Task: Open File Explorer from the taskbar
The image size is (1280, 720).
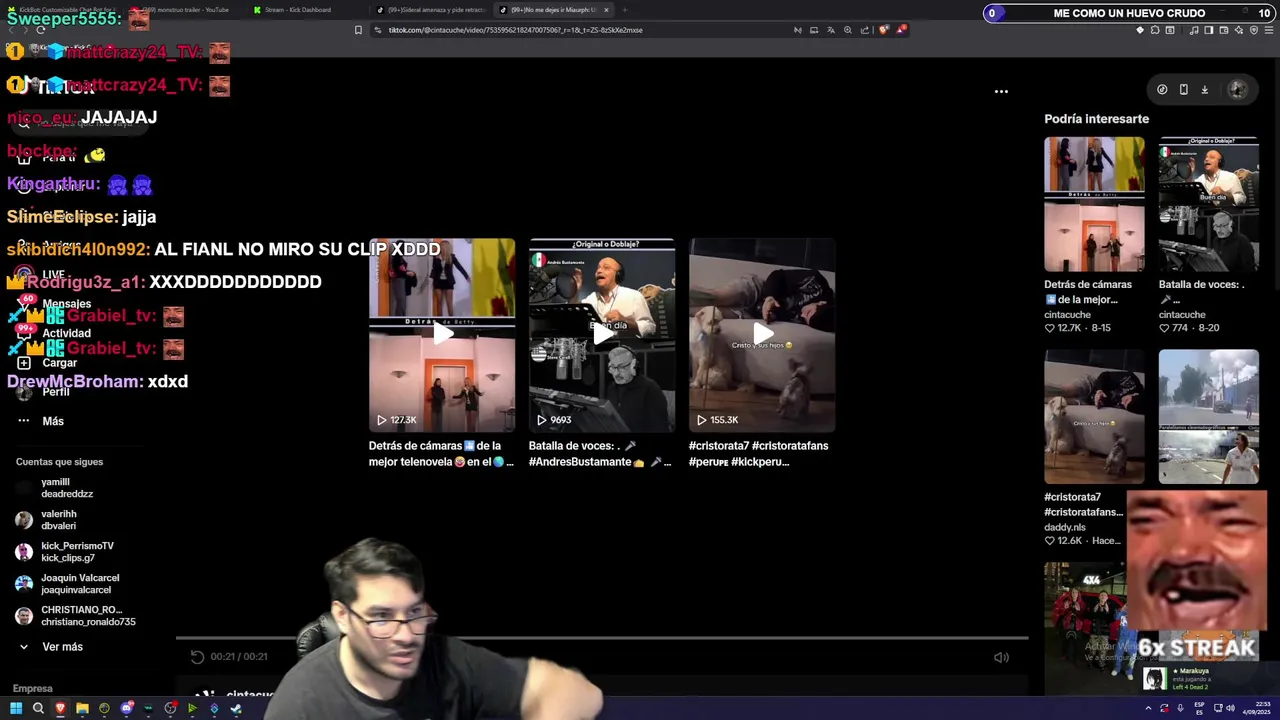Action: point(82,708)
